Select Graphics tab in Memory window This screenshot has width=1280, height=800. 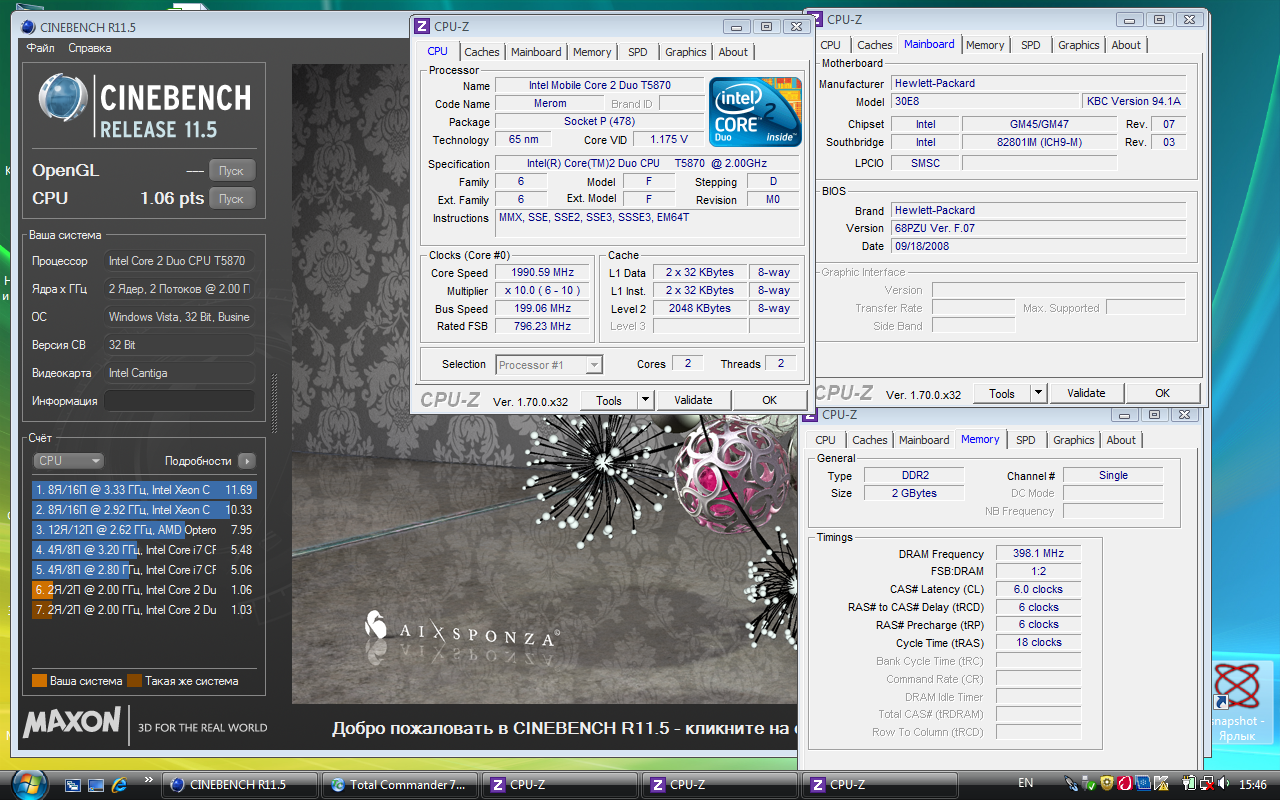click(1074, 440)
